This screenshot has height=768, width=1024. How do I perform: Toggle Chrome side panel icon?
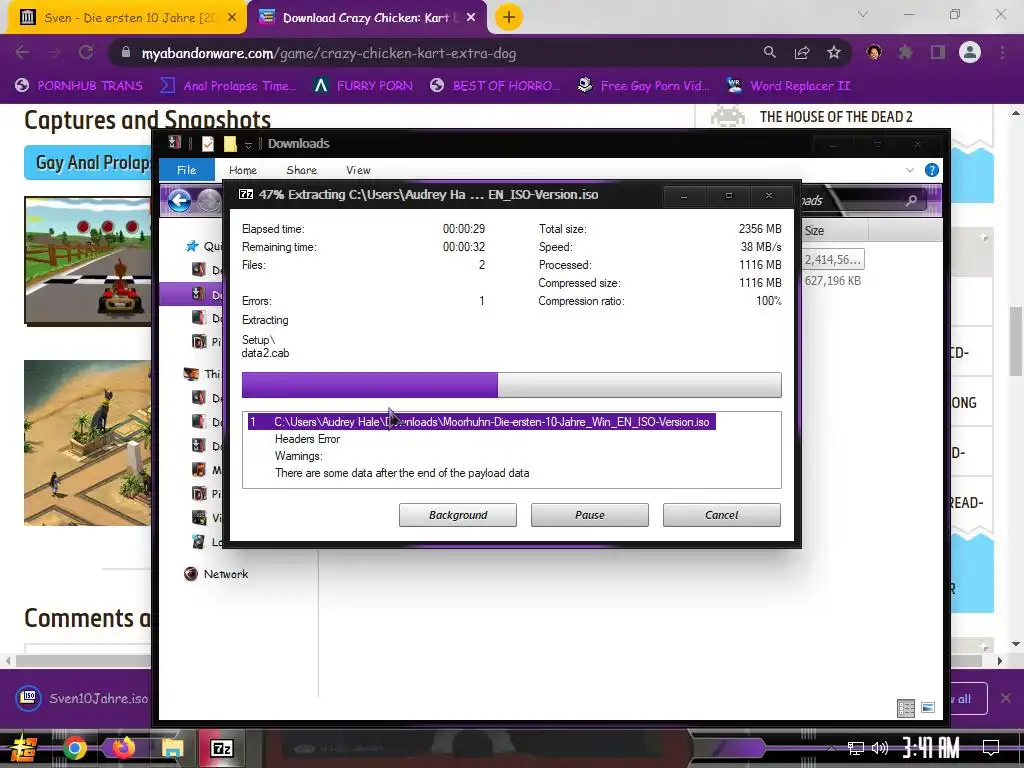click(938, 52)
